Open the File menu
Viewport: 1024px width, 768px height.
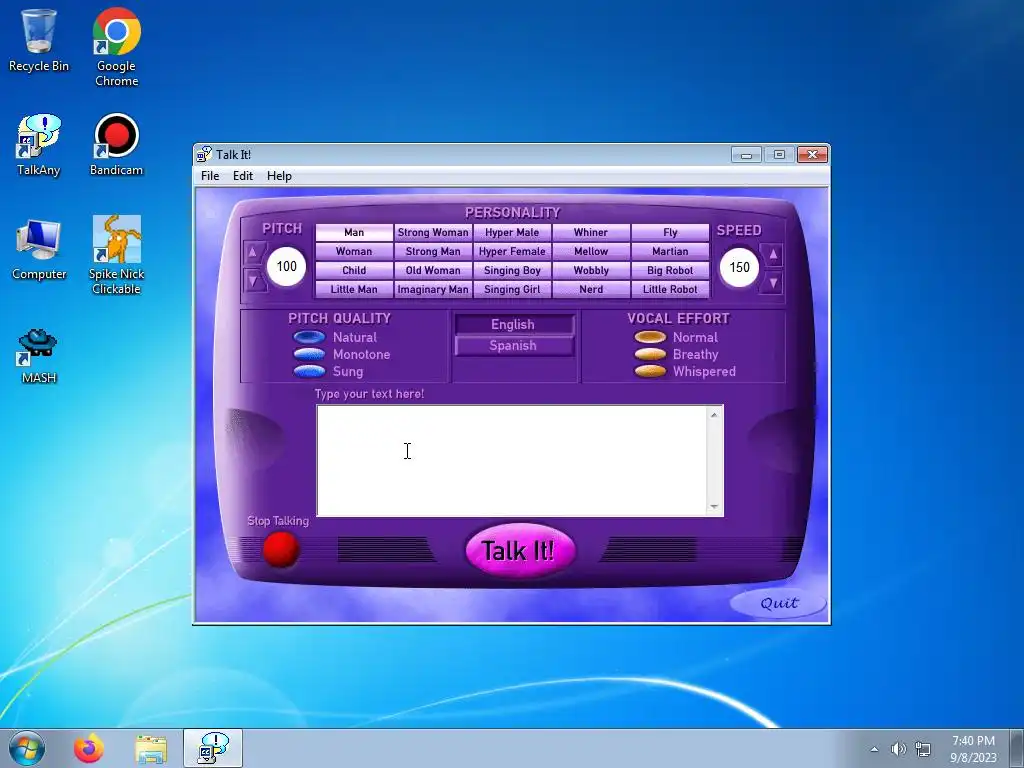pos(210,176)
